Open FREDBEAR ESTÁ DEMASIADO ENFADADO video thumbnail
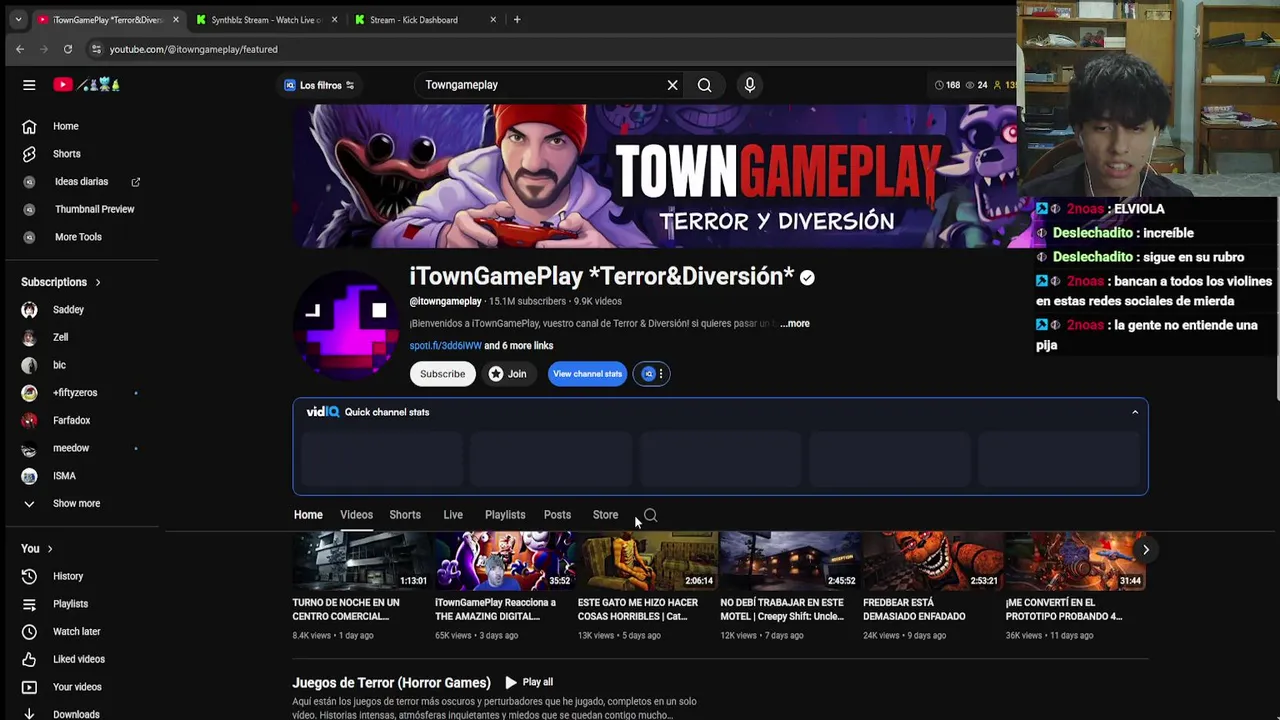This screenshot has width=1280, height=720. tap(932, 562)
